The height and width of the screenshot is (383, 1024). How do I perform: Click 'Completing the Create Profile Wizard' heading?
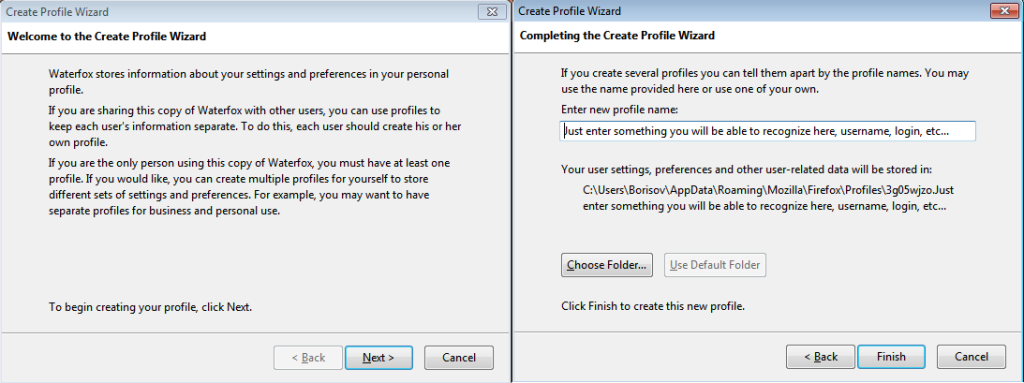click(x=617, y=35)
